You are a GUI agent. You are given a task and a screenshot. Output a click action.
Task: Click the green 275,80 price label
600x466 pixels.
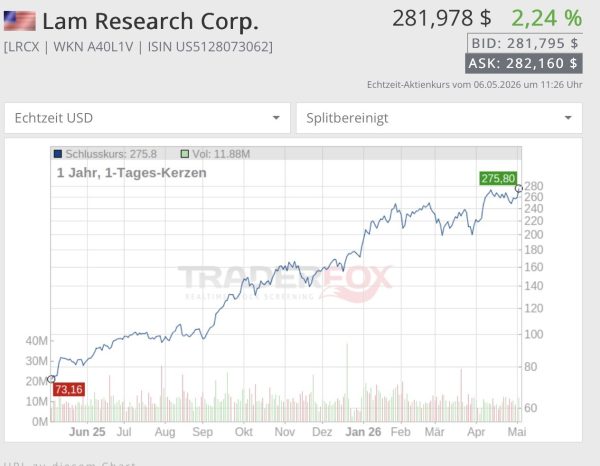pos(498,178)
